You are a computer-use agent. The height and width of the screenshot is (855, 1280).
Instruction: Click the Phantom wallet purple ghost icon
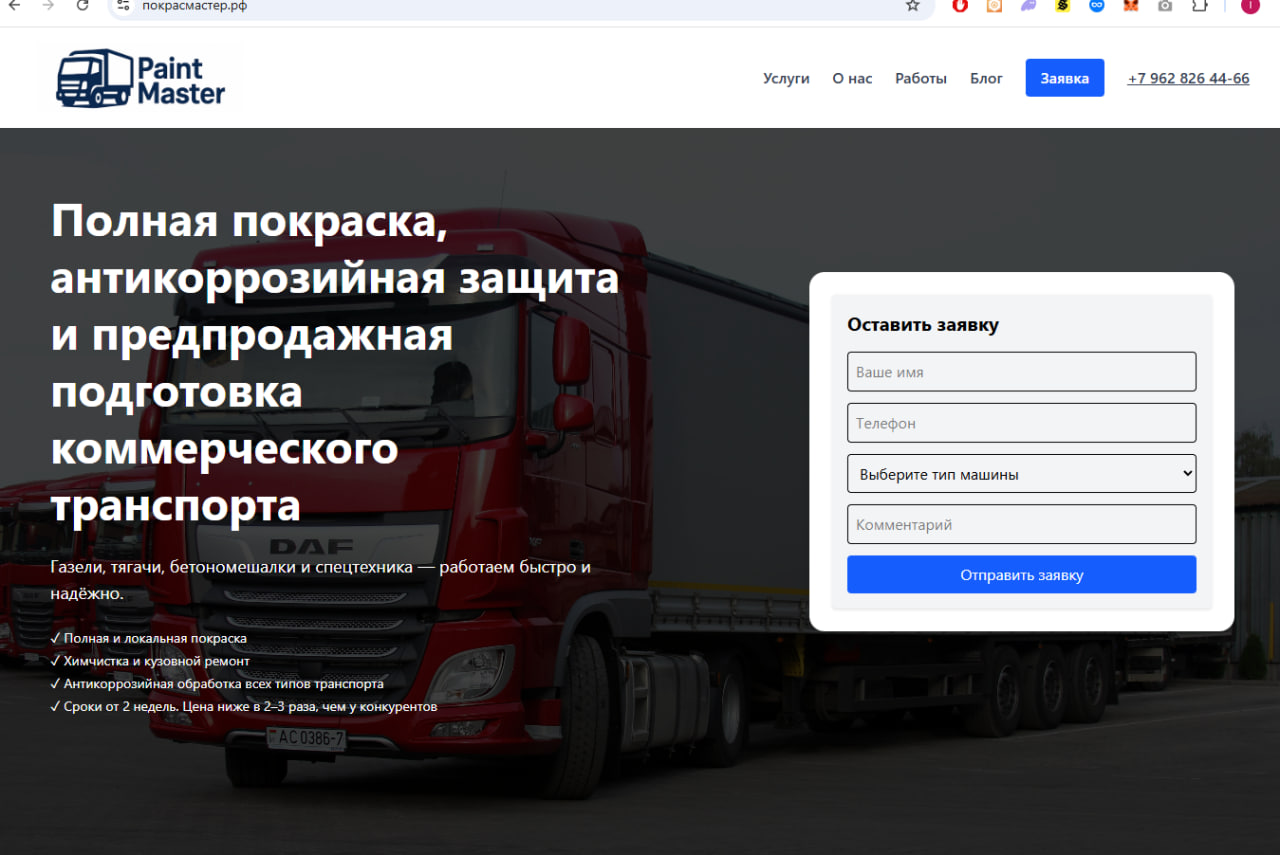click(x=1027, y=6)
